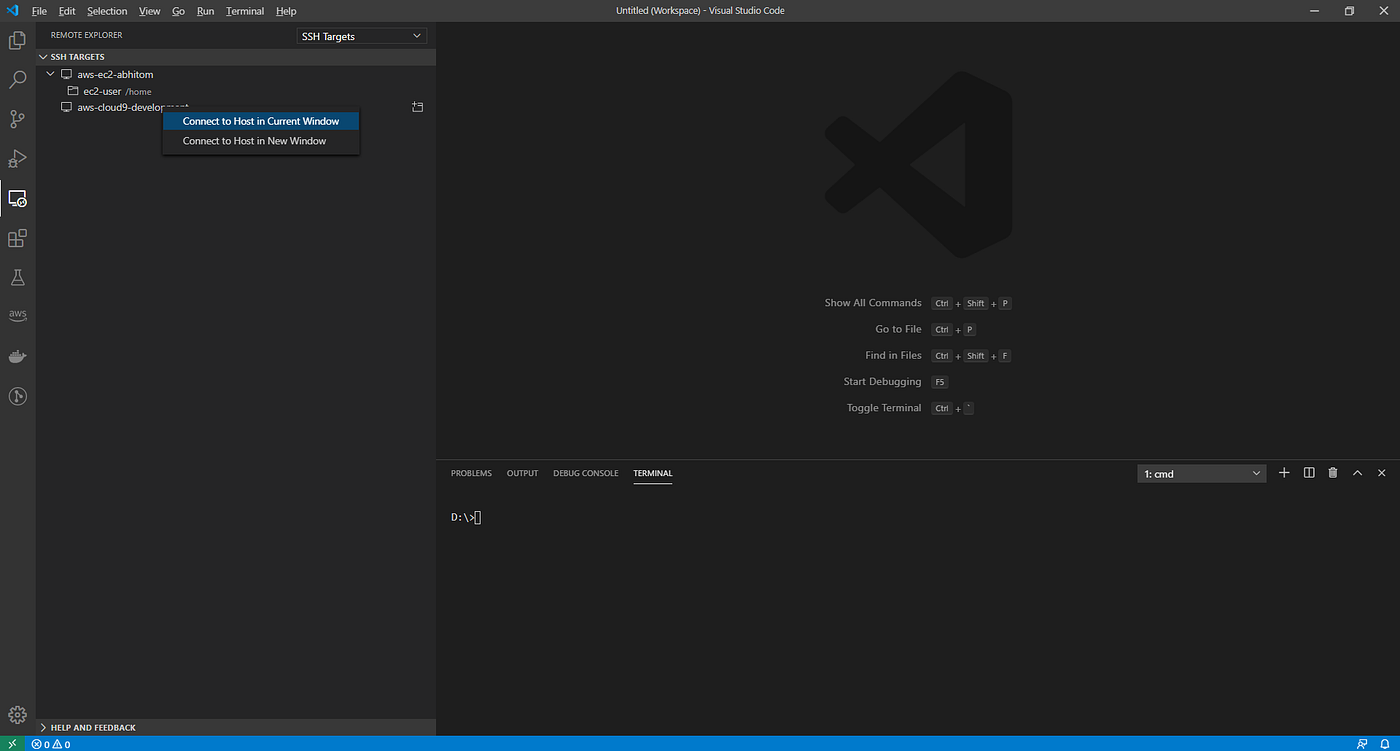The height and width of the screenshot is (751, 1400).
Task: Open the Testing view with the beaker icon
Action: 17,277
